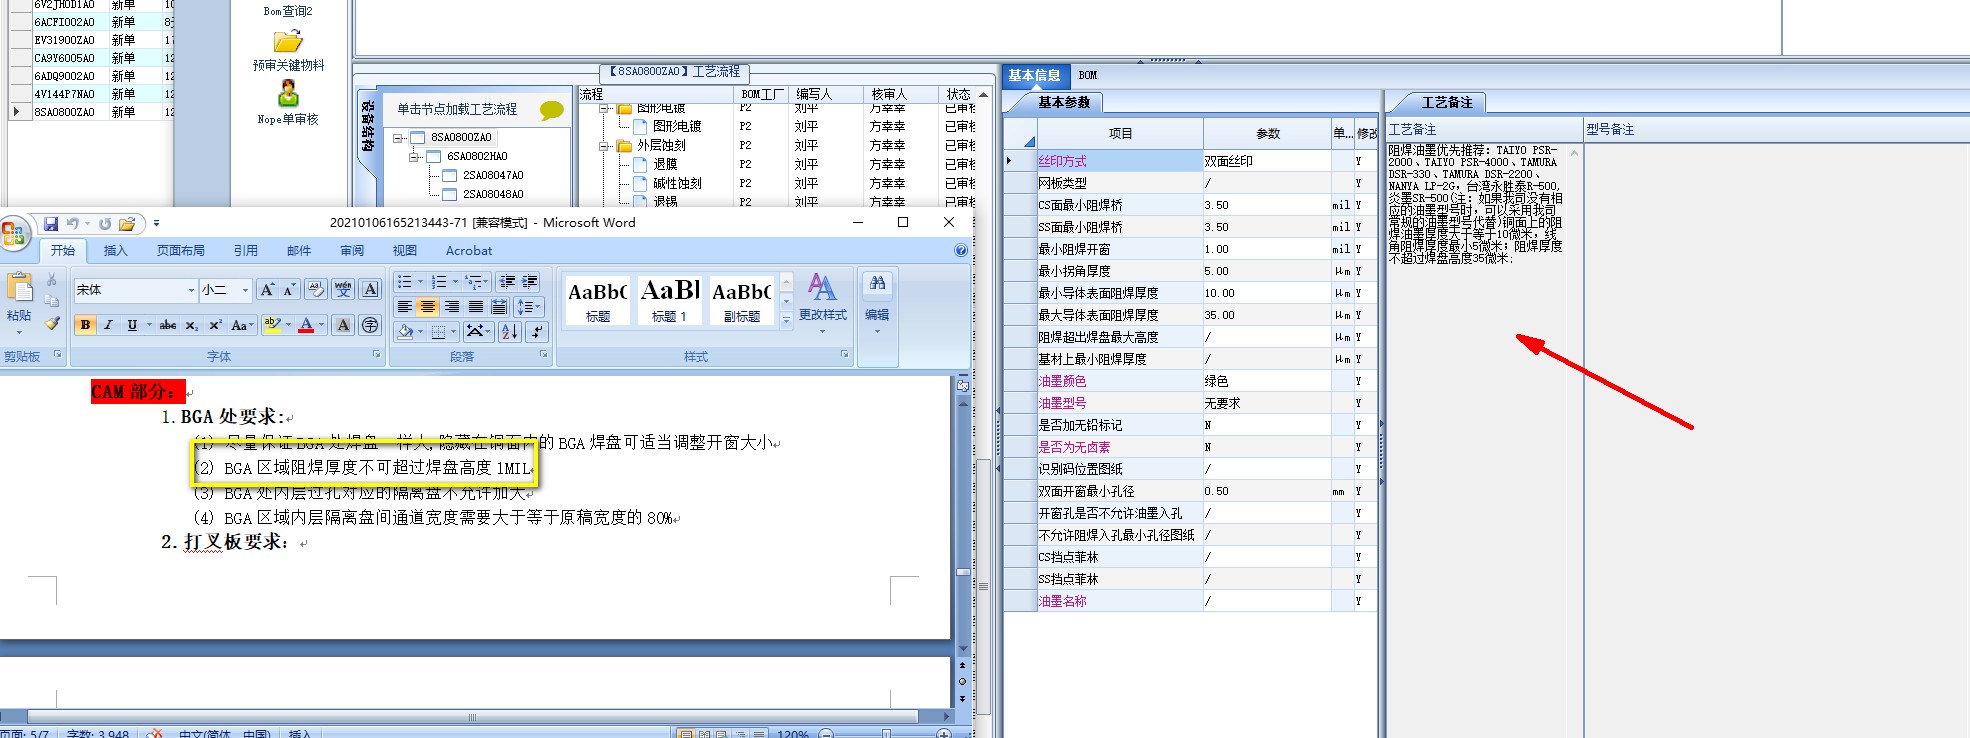Click the Word Office button
The image size is (1970, 738).
pos(14,234)
